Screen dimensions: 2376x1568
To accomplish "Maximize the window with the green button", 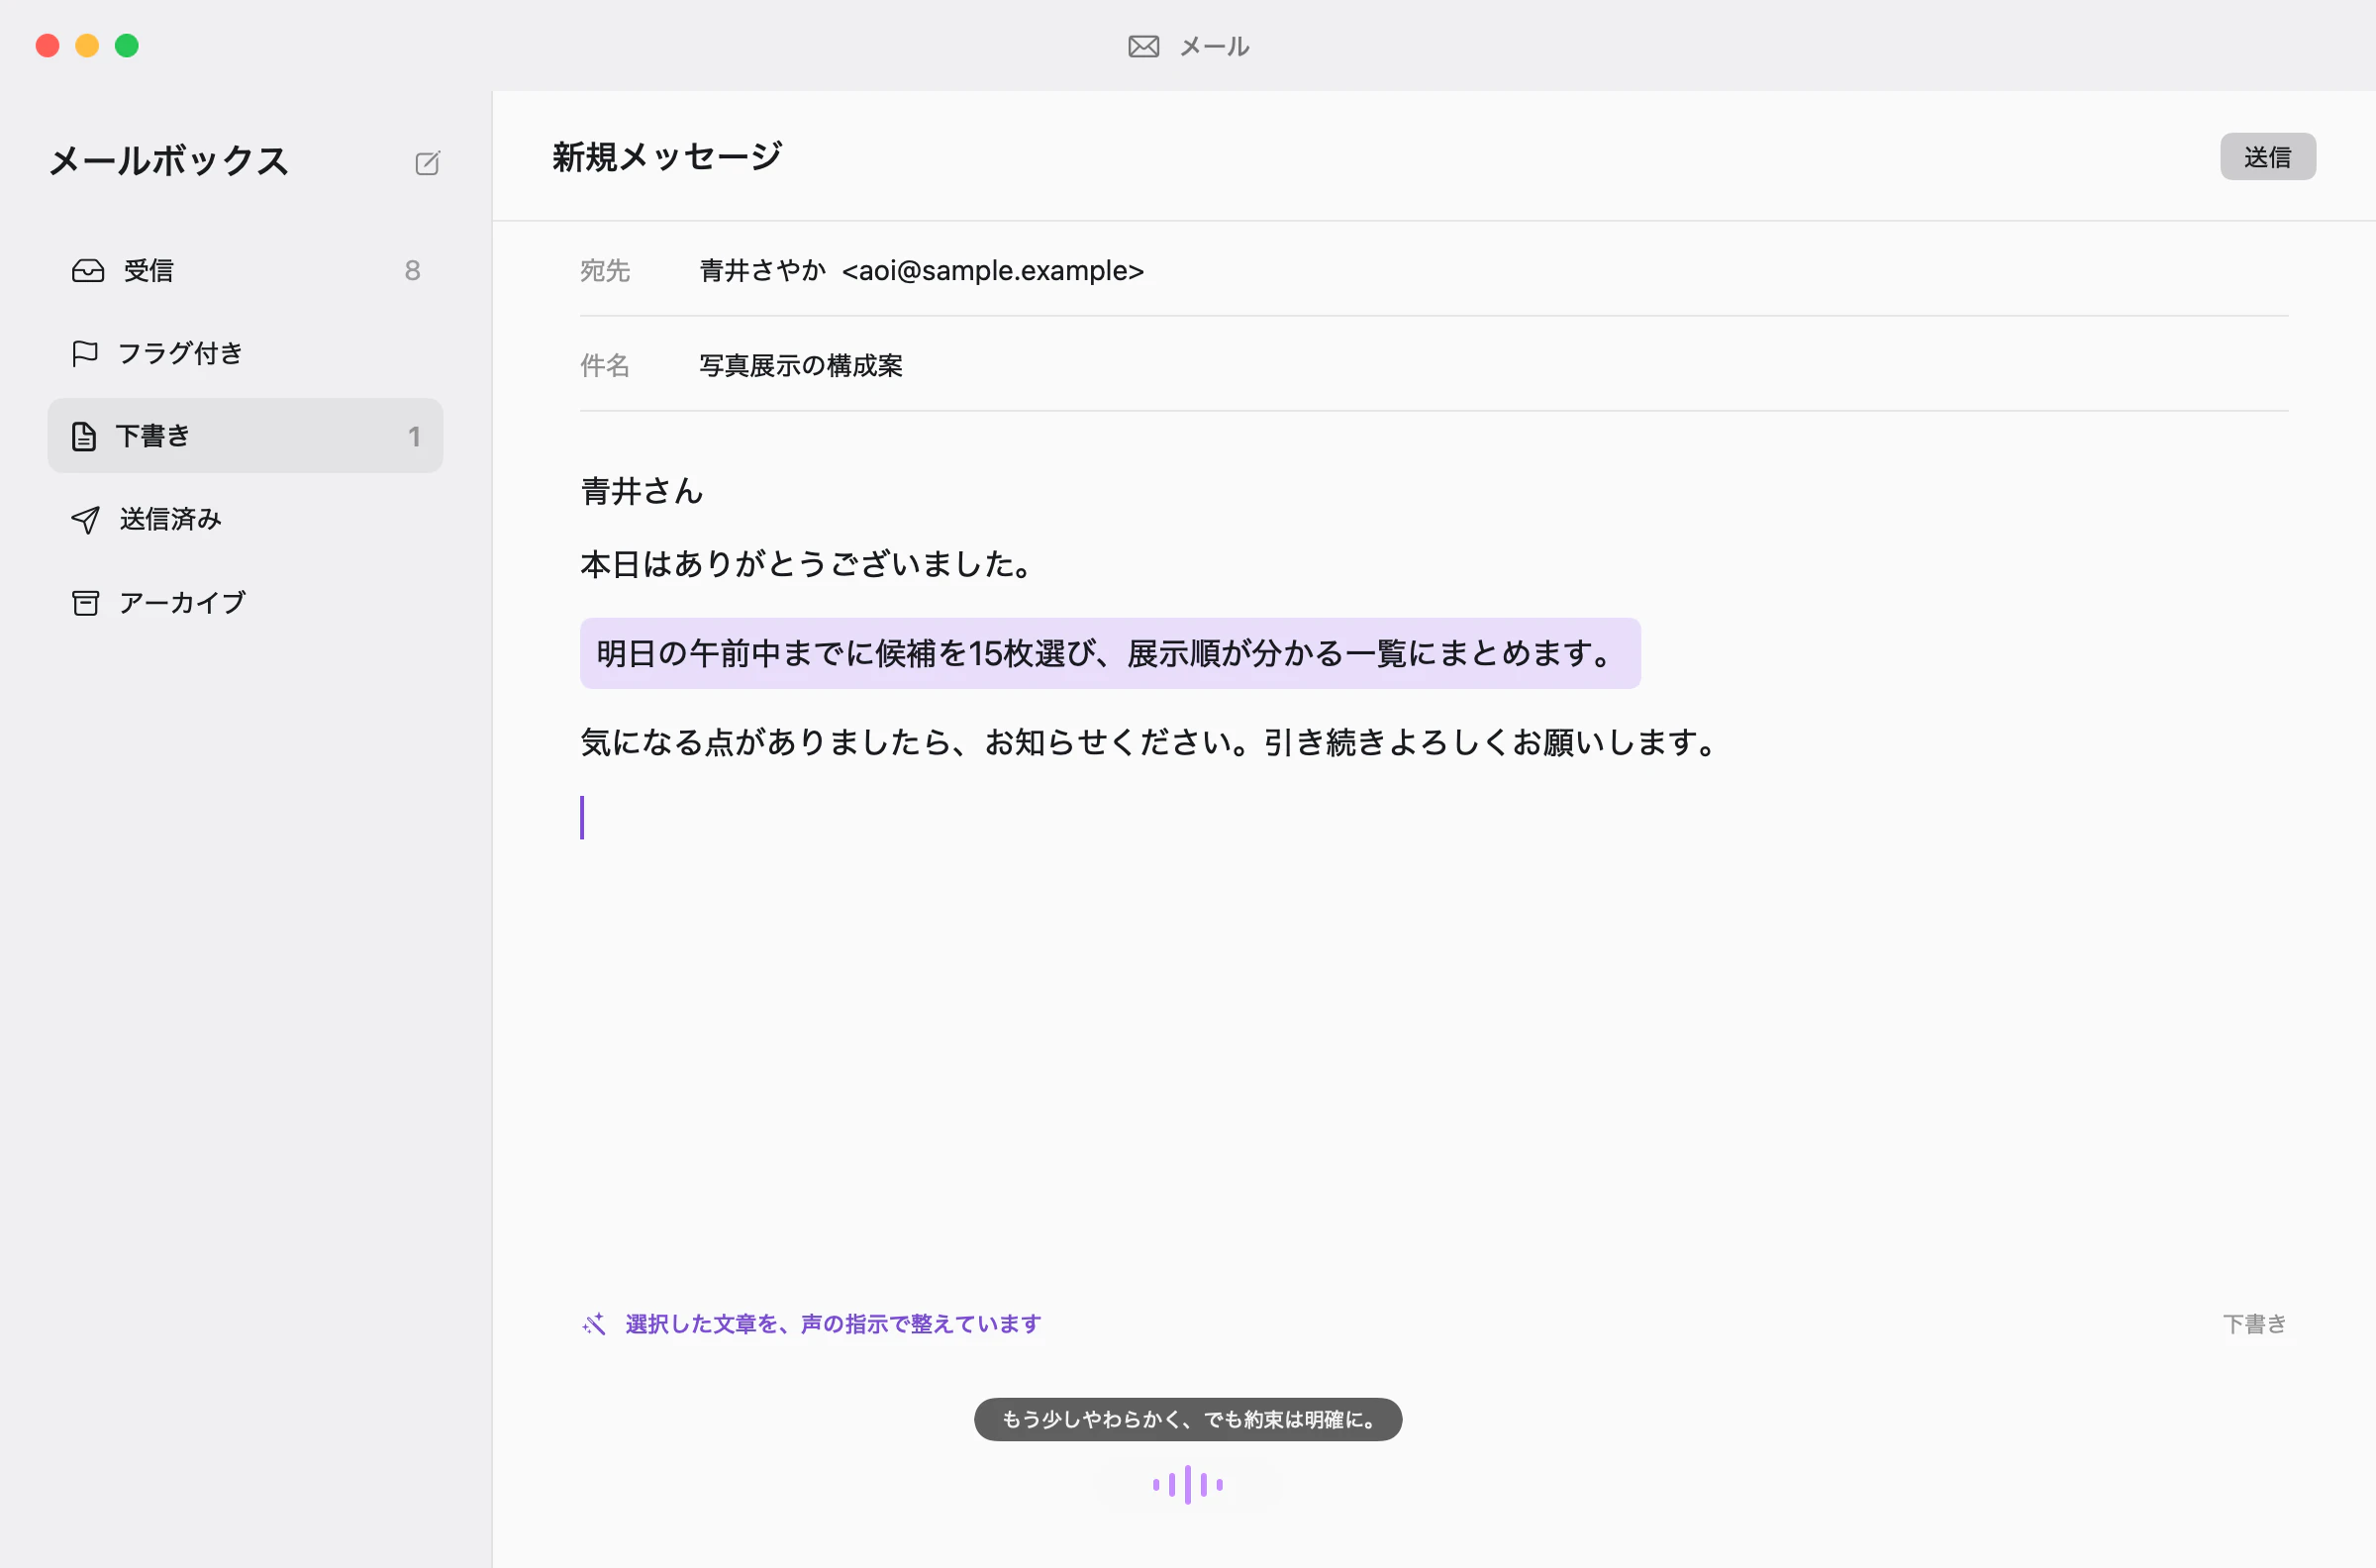I will (127, 45).
